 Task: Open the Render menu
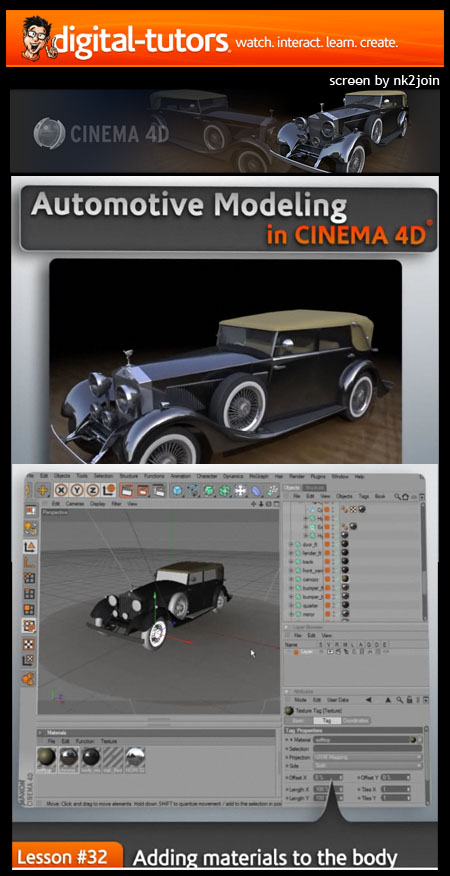(296, 476)
